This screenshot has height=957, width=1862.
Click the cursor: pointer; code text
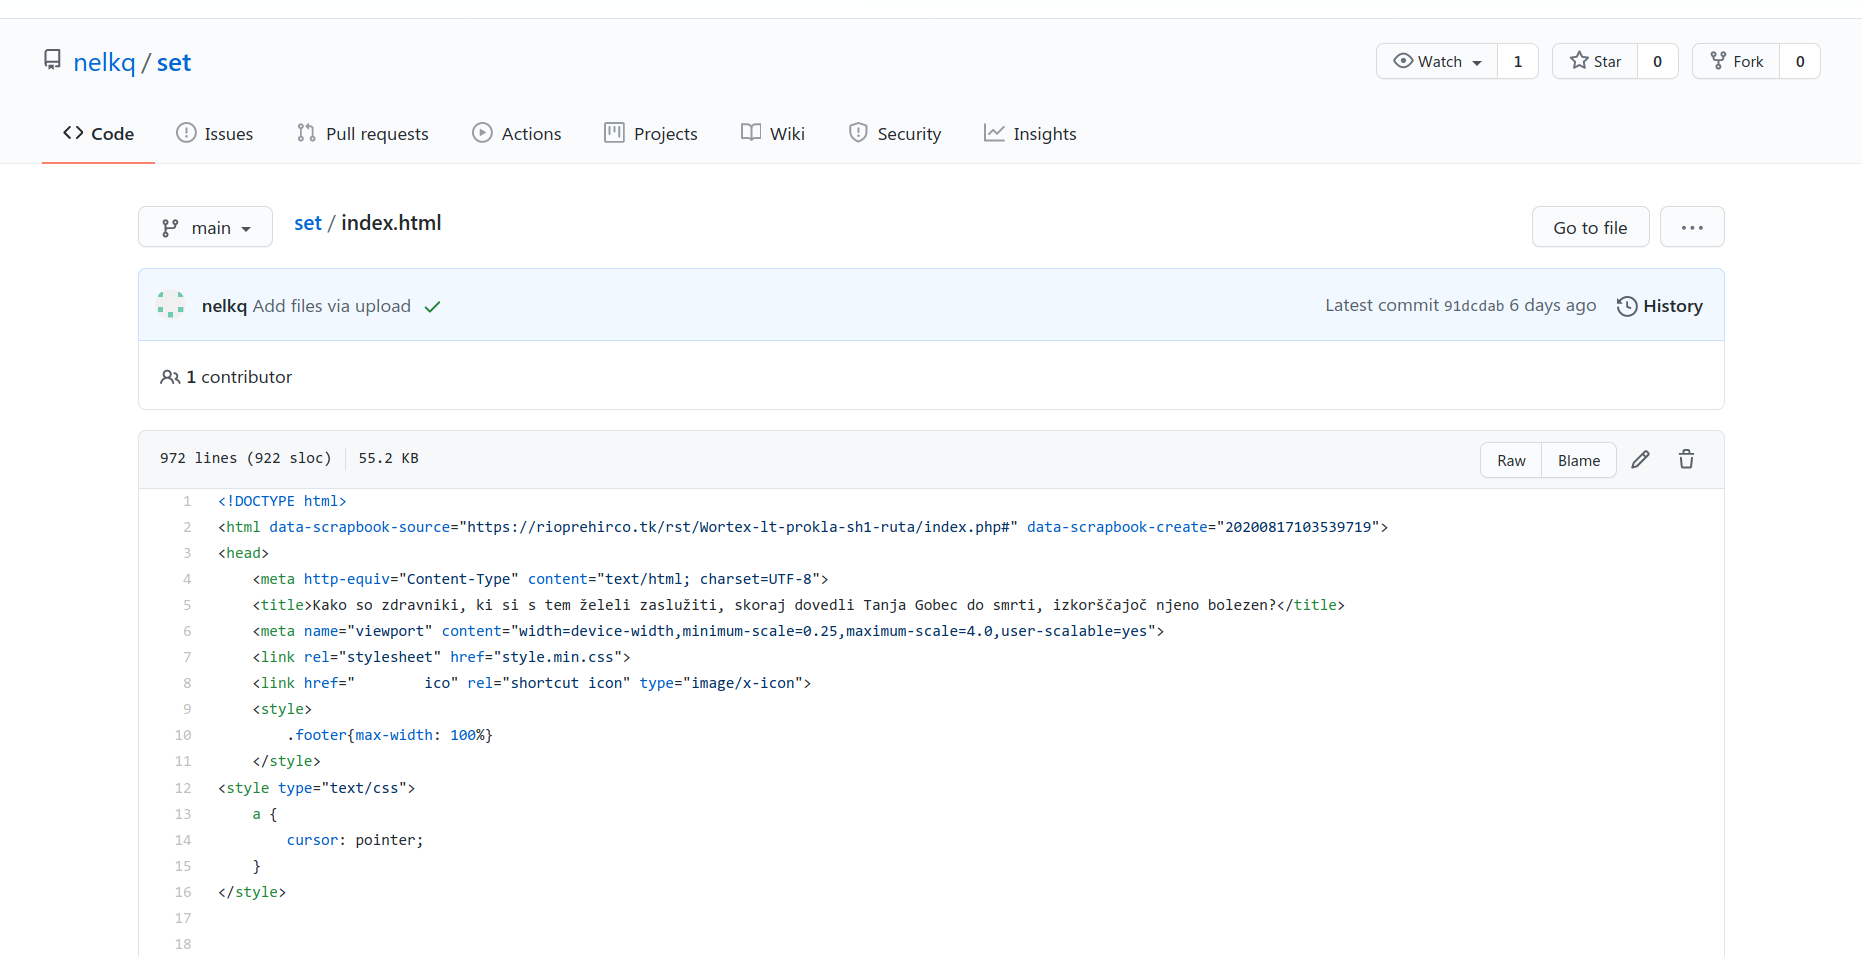point(355,840)
